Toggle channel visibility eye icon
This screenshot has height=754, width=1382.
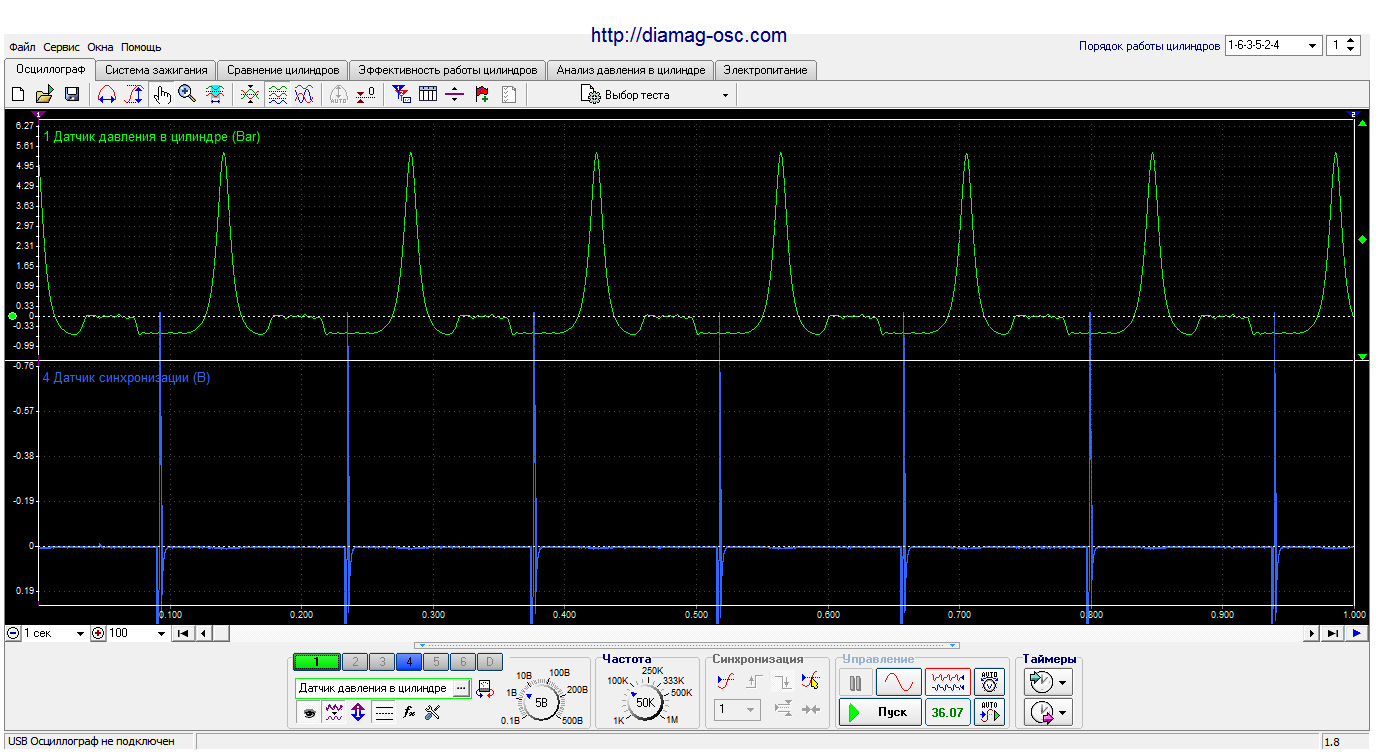point(309,713)
